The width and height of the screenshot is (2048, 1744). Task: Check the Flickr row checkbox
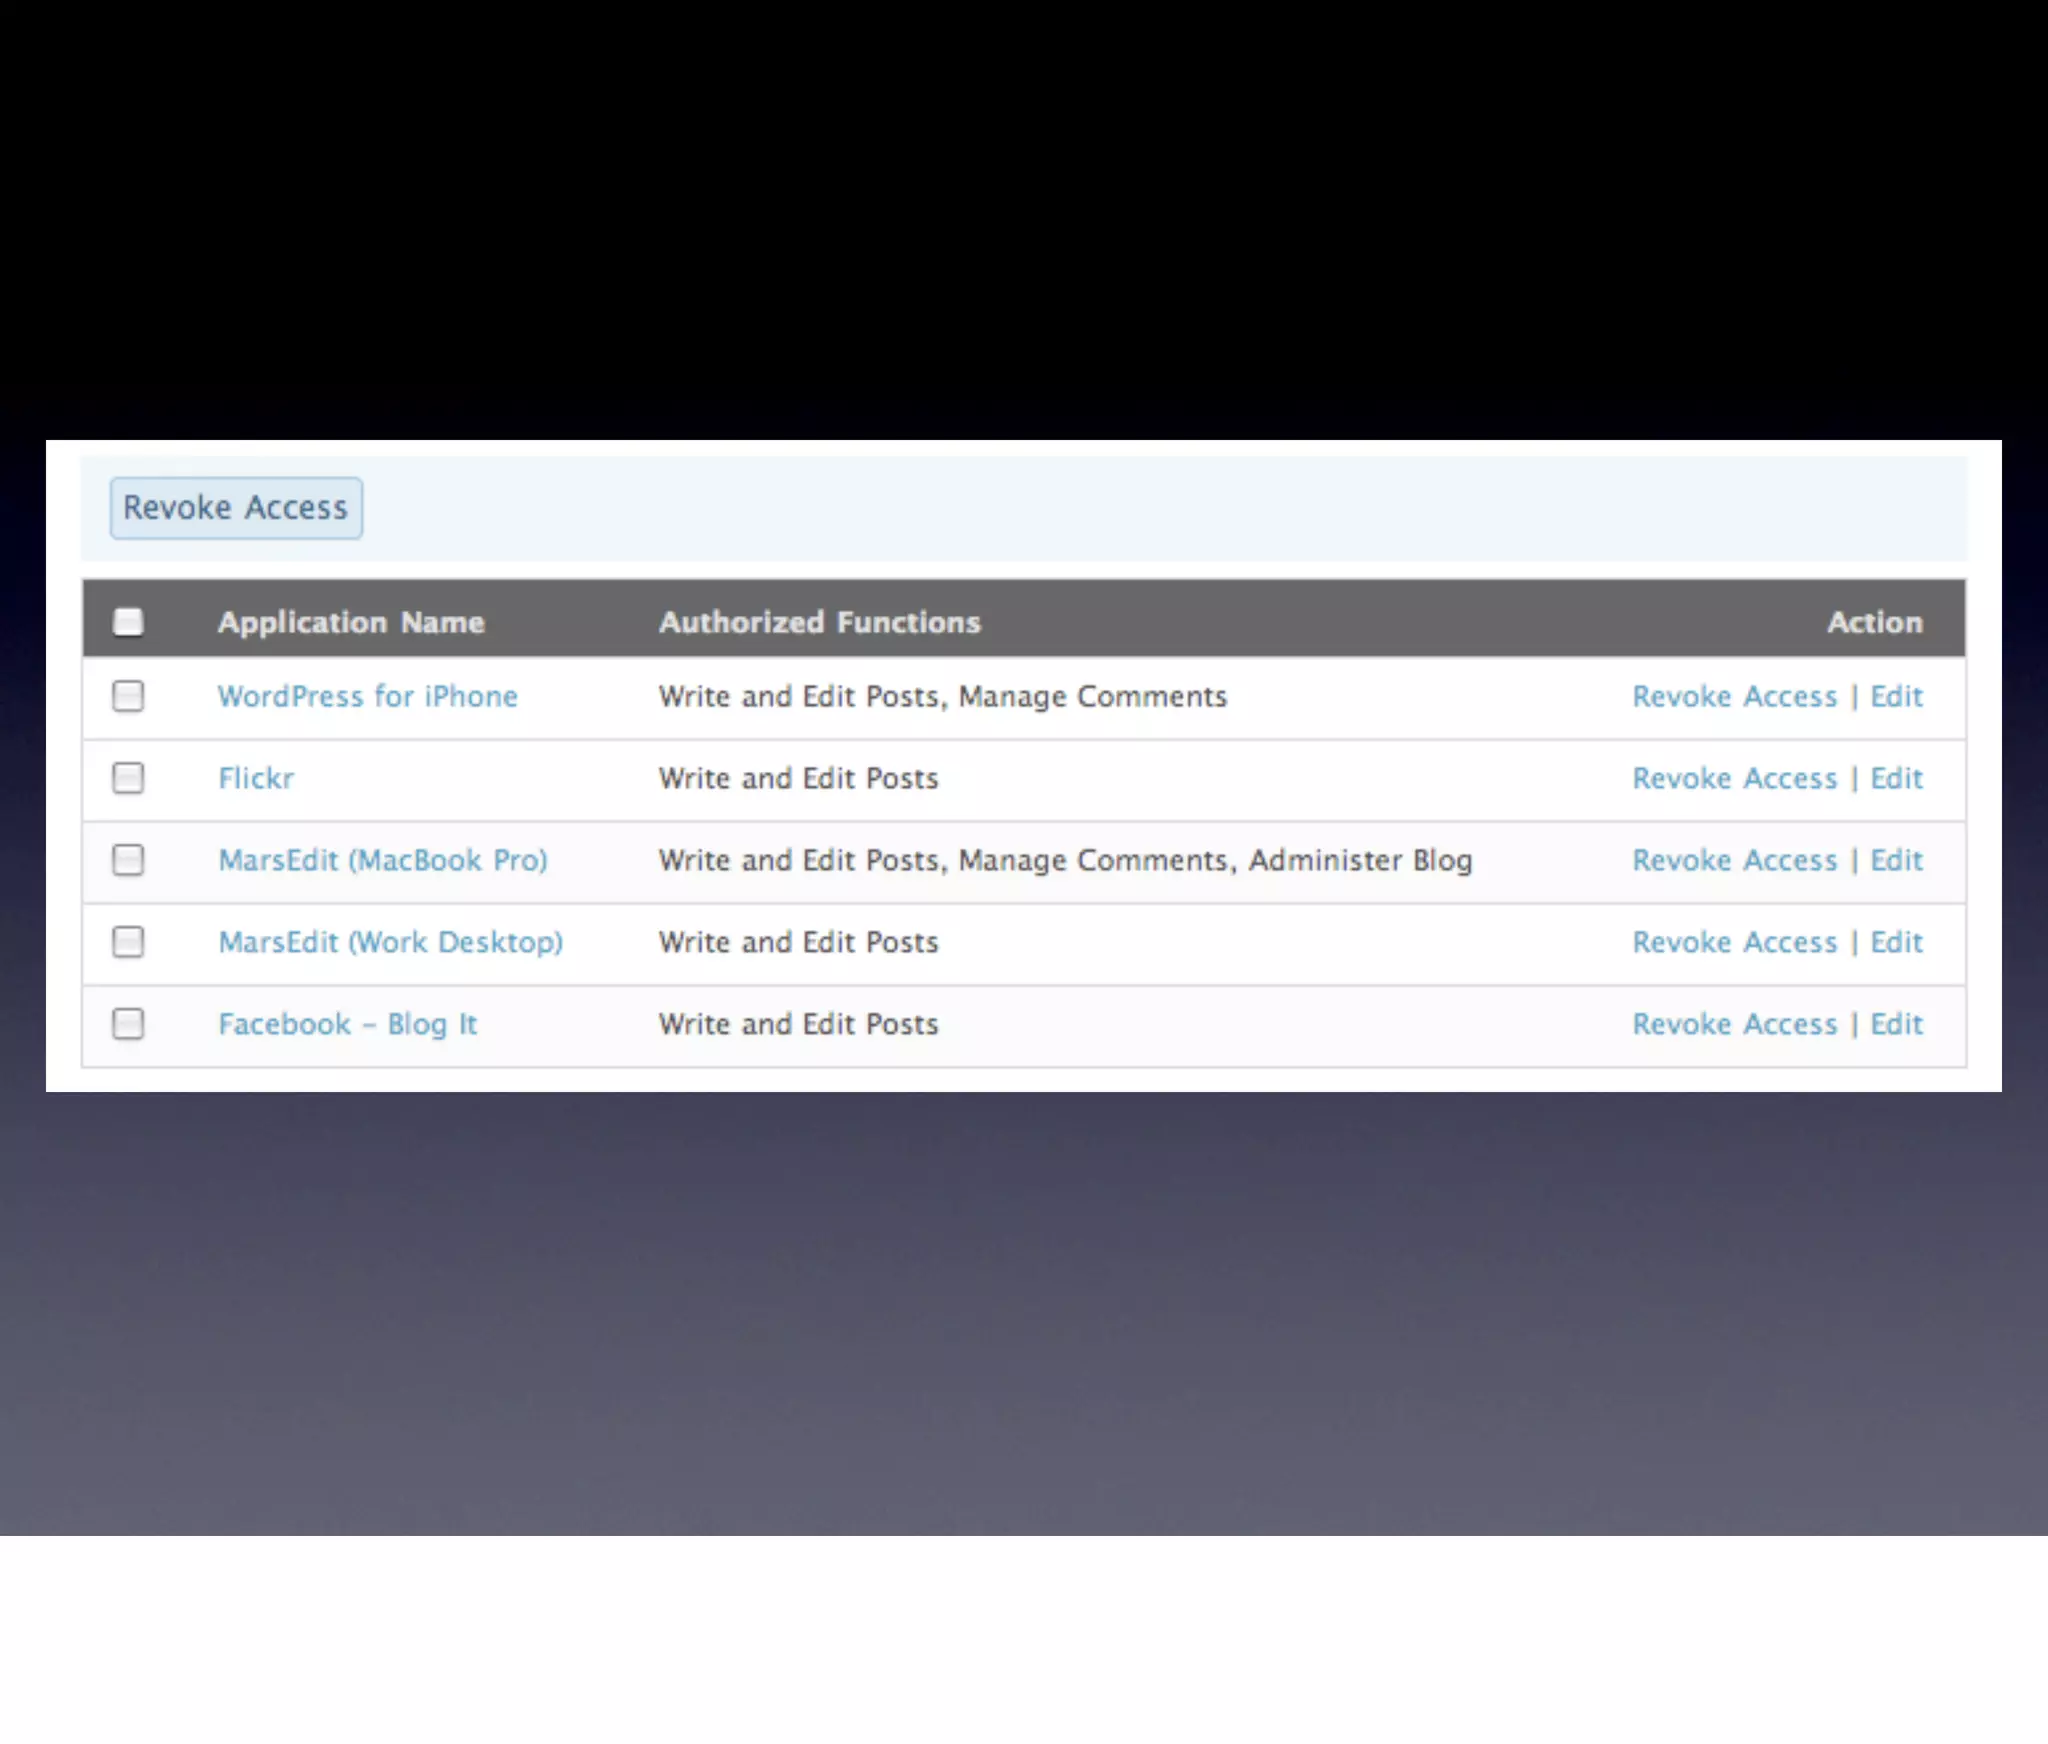tap(128, 778)
